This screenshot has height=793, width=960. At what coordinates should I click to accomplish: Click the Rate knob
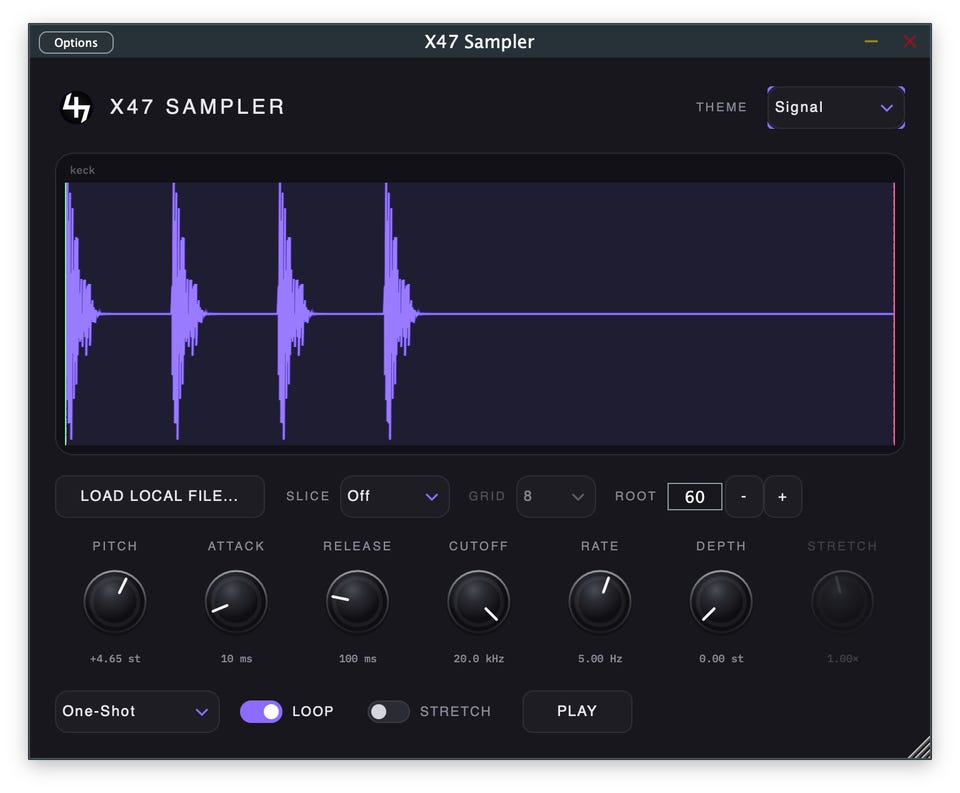600,601
